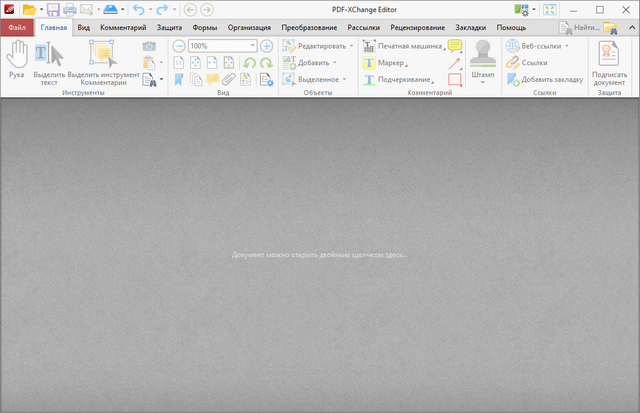
Task: Click the Stamp (Штамп) tool
Action: coord(483,60)
